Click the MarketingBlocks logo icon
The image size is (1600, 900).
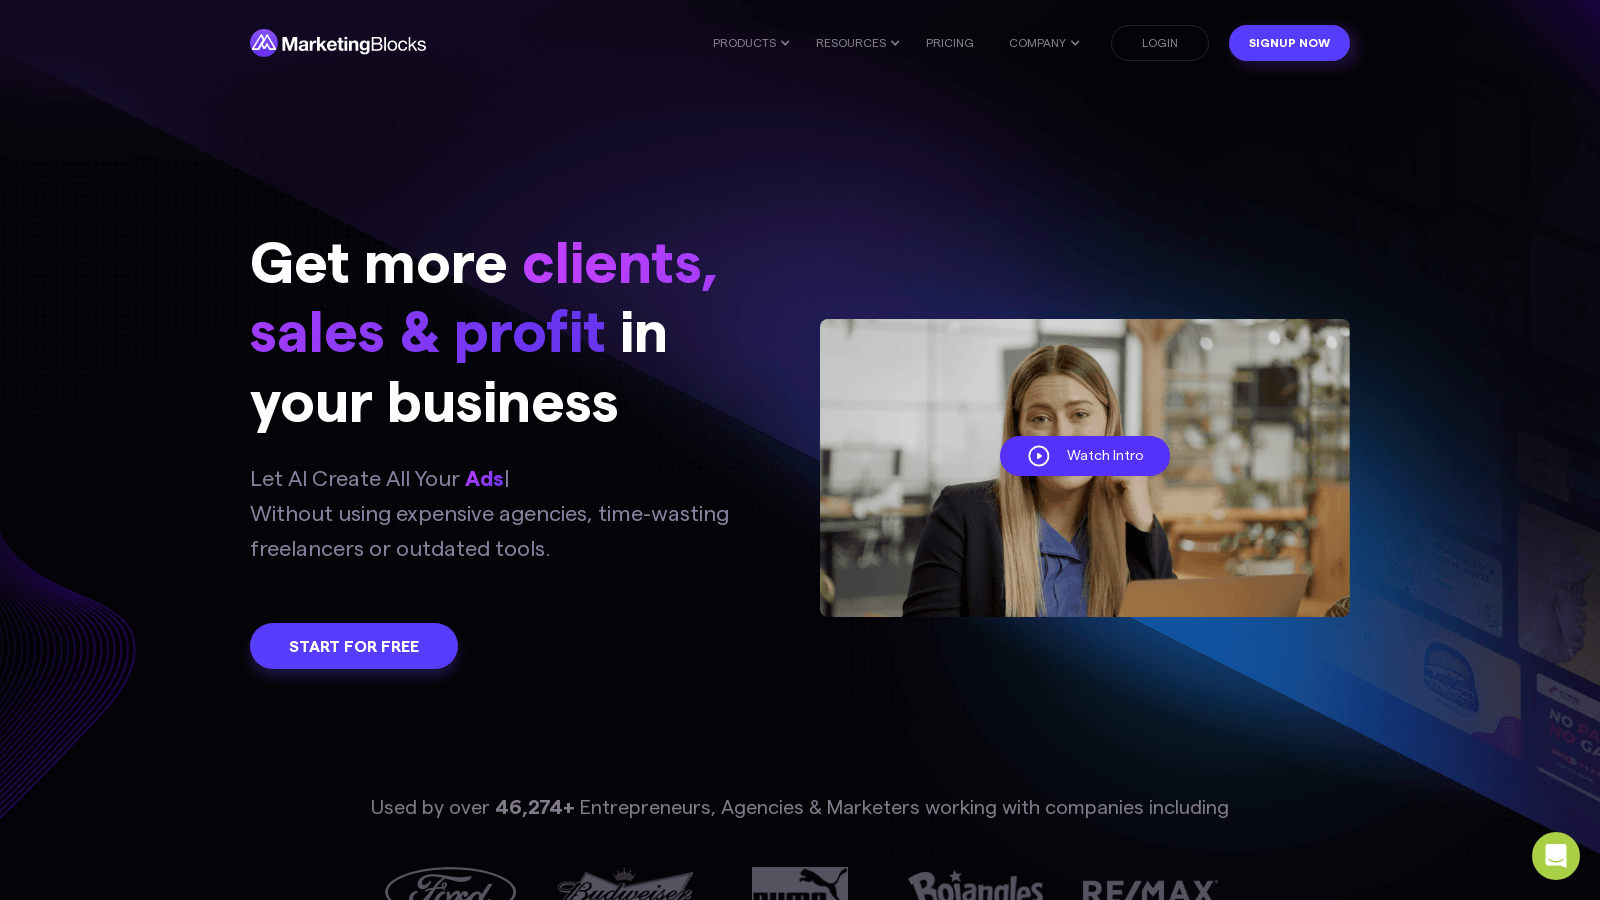point(264,43)
